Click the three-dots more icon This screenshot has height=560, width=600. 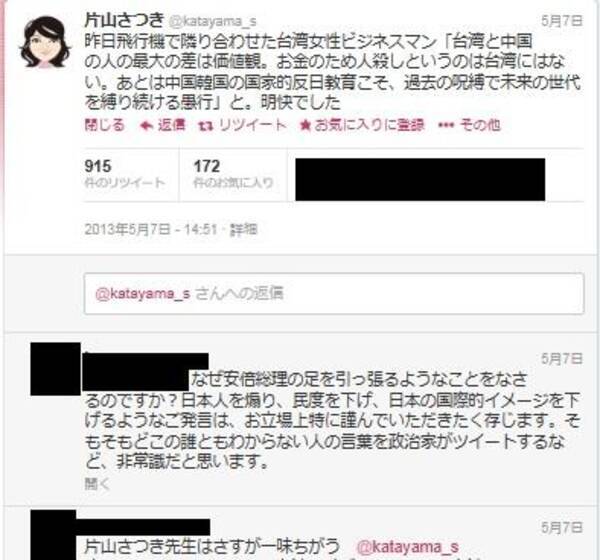(446, 126)
